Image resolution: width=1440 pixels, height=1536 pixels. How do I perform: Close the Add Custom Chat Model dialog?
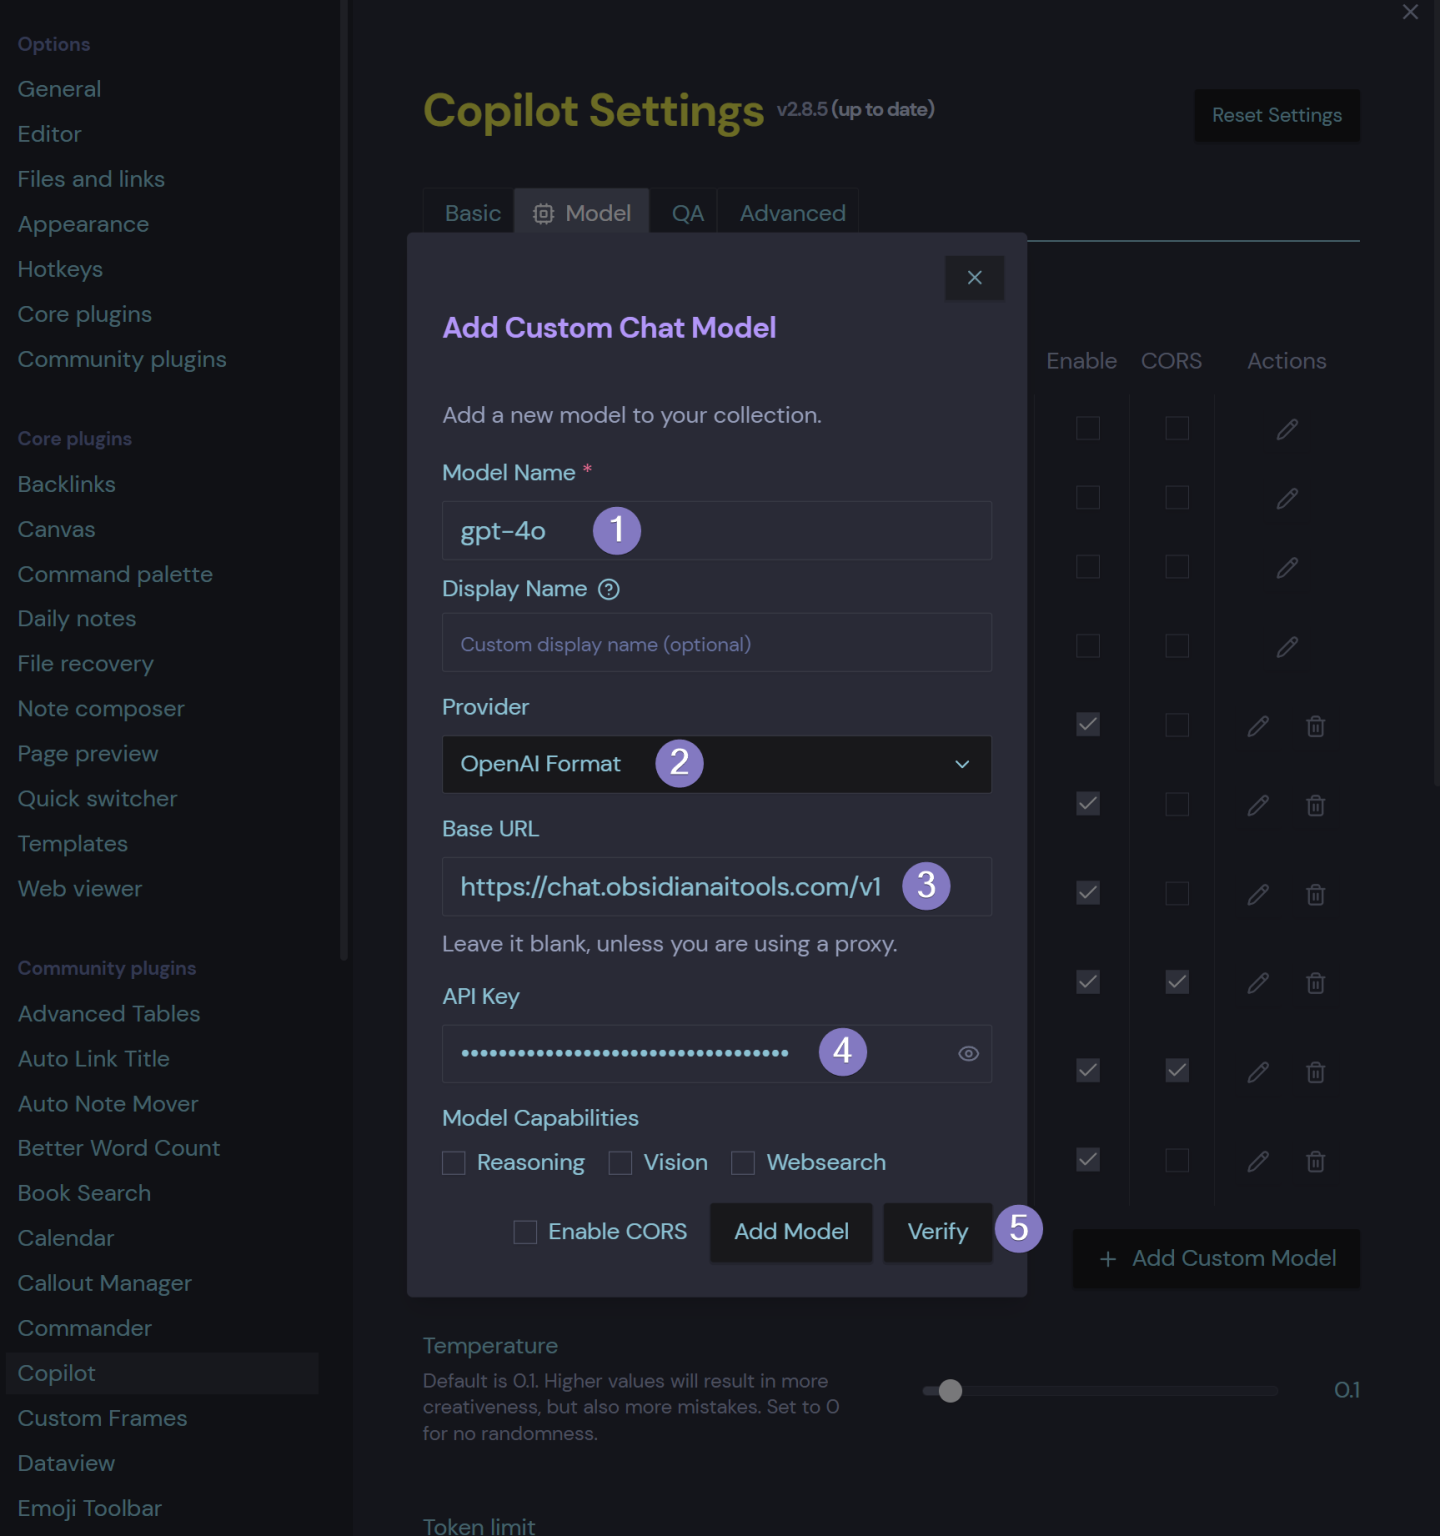(x=974, y=278)
